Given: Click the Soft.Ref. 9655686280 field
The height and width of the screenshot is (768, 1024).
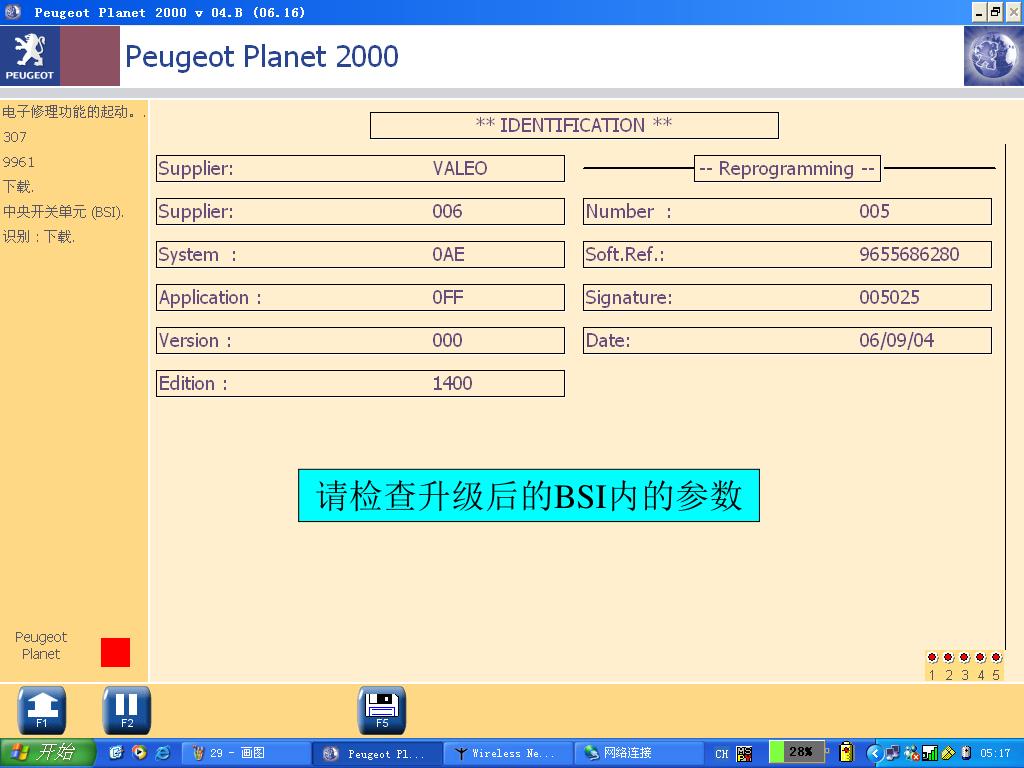Looking at the screenshot, I should [788, 255].
